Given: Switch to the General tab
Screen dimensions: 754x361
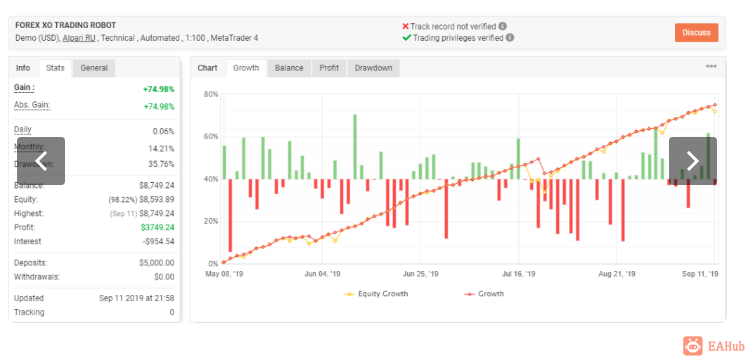Looking at the screenshot, I should 94,68.
